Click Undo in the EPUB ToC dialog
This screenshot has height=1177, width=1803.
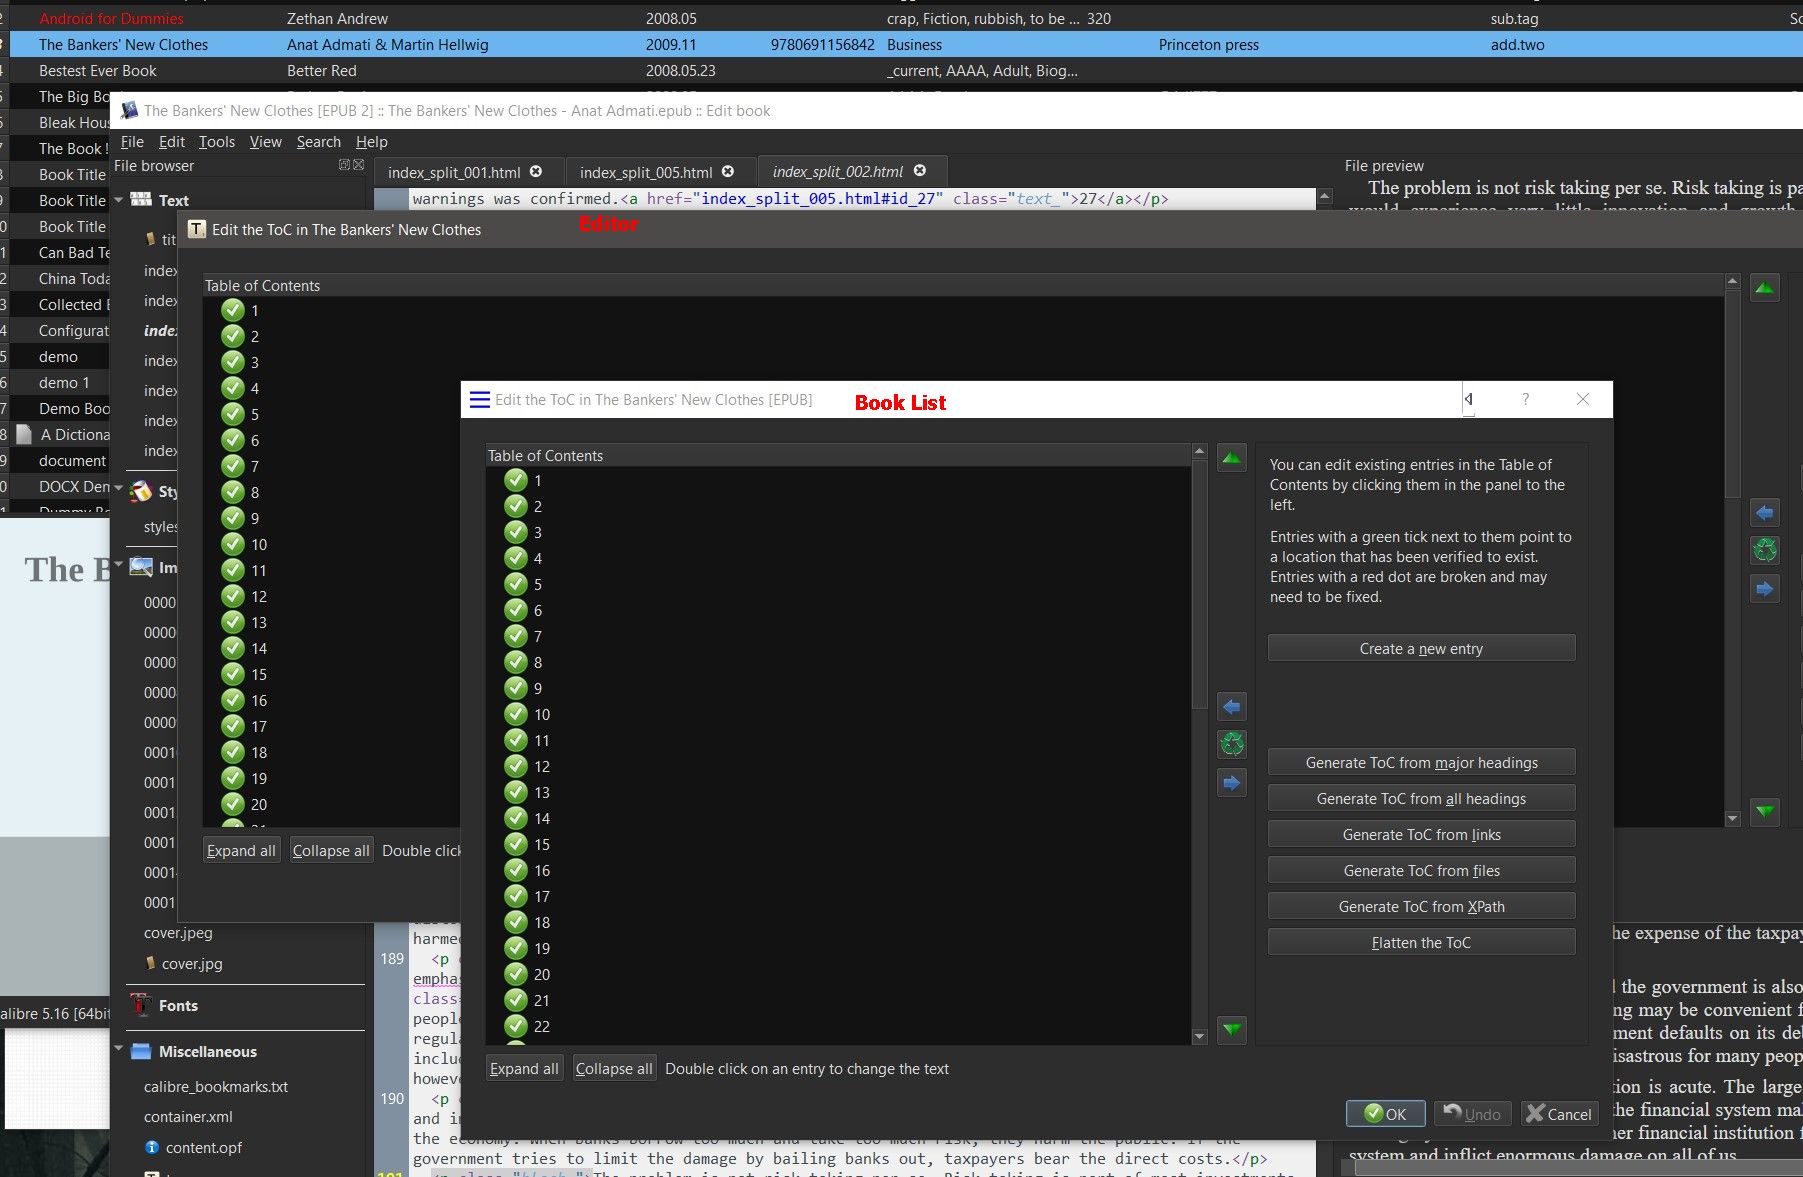pyautogui.click(x=1473, y=1114)
